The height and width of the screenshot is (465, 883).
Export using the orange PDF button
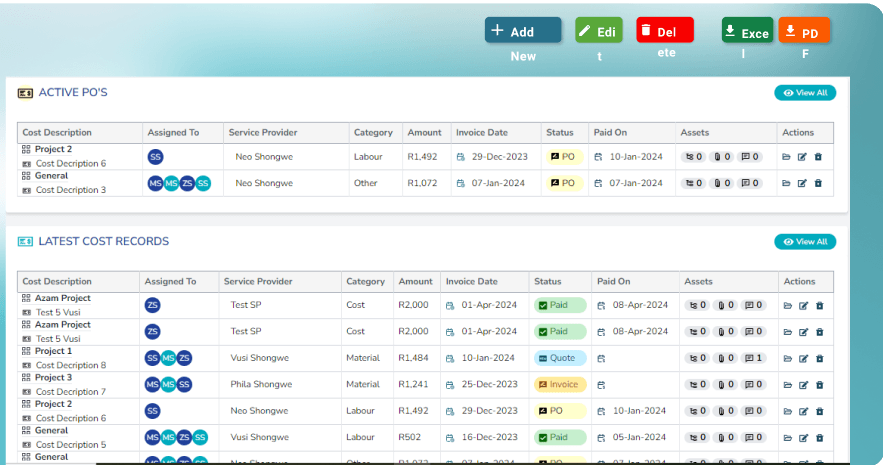coord(804,31)
